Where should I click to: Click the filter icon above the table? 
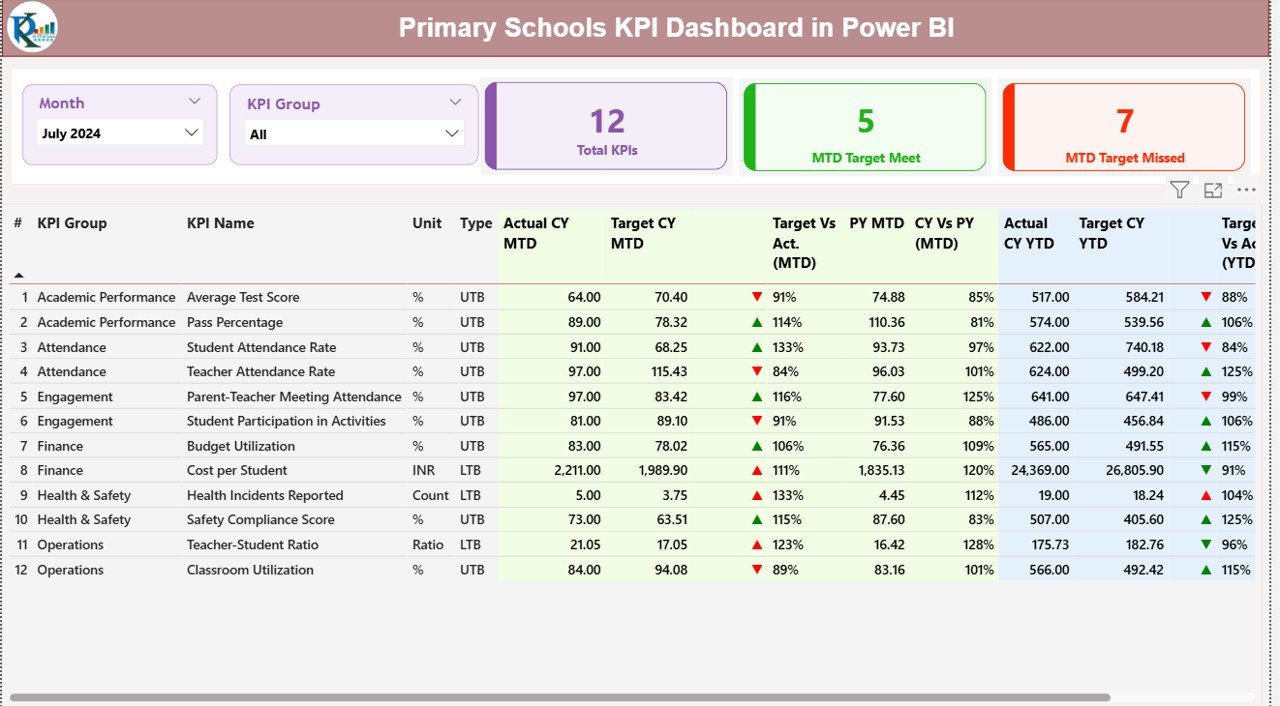1179,189
